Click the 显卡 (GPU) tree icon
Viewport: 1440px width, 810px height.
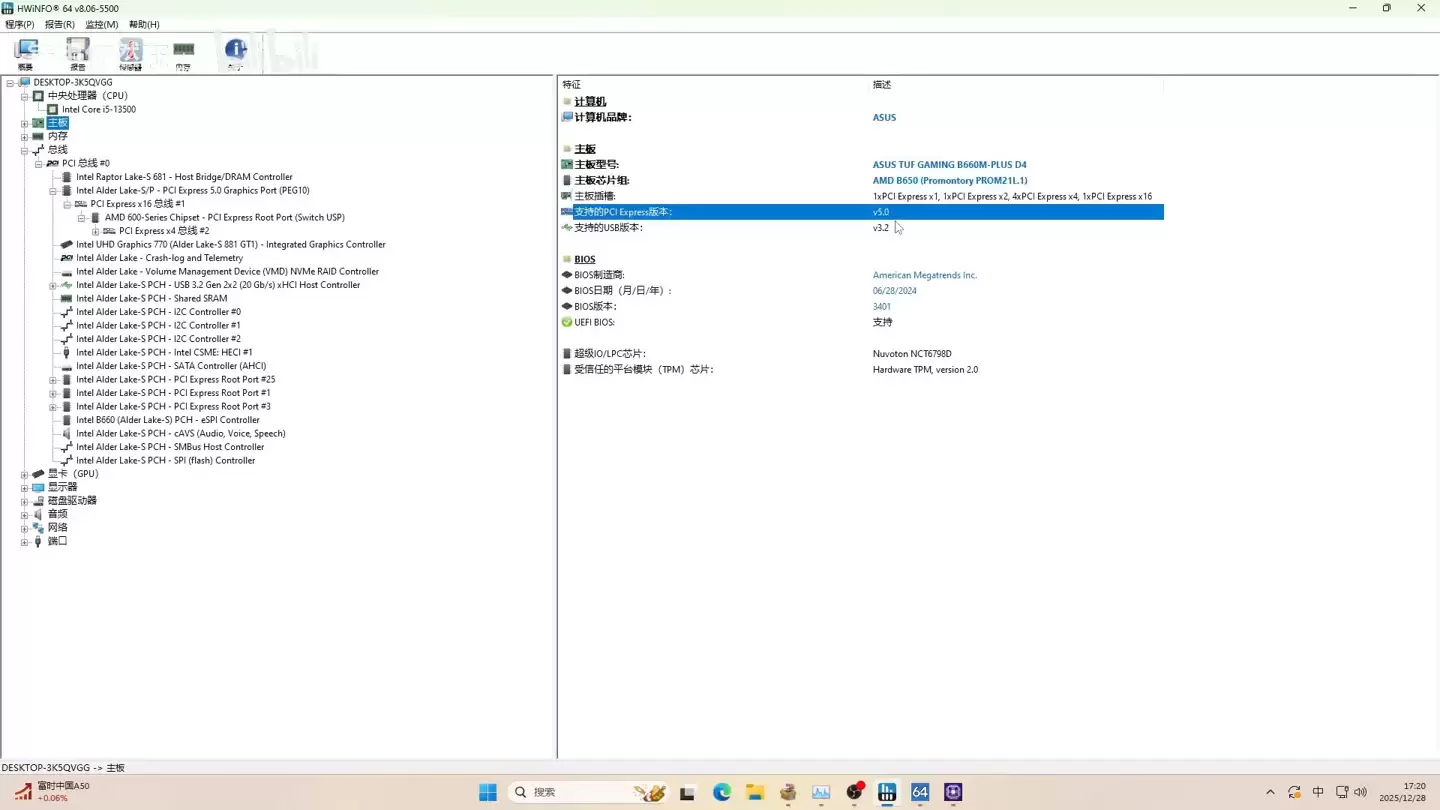pyautogui.click(x=38, y=473)
